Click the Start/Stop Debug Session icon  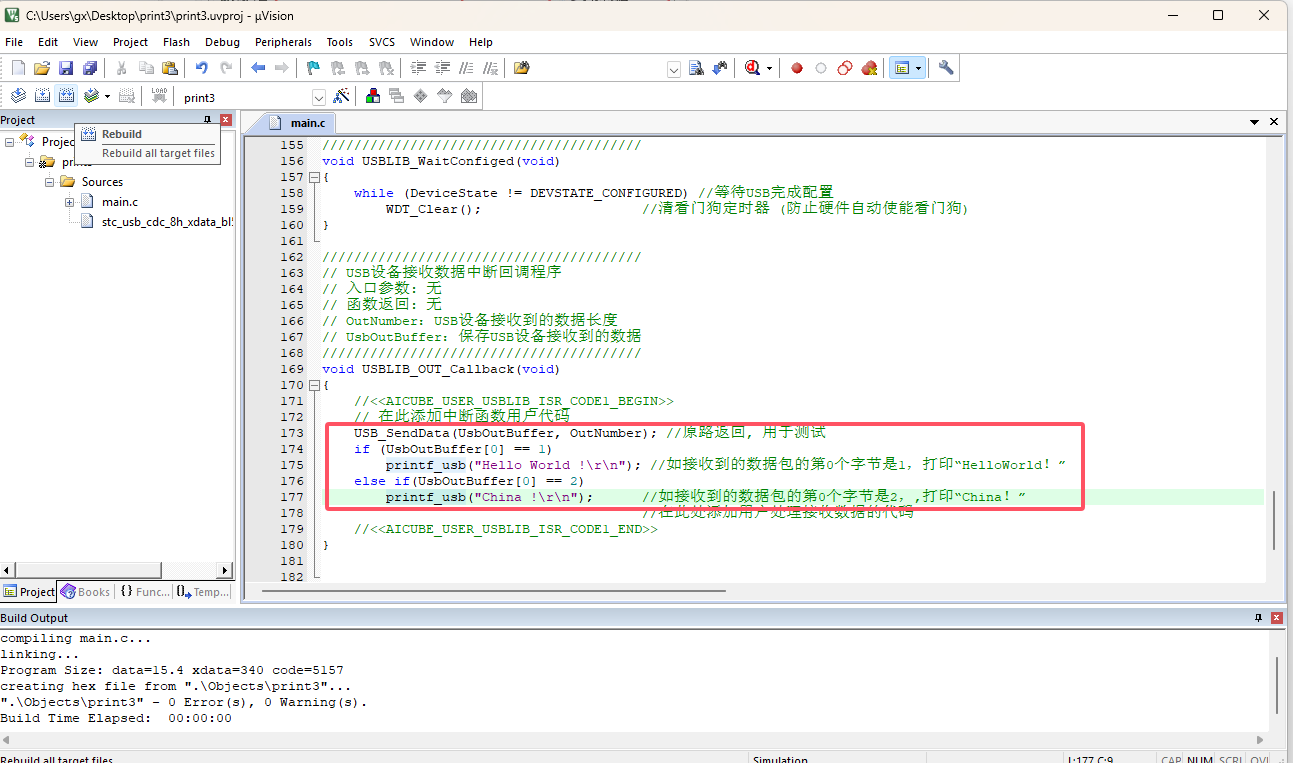pos(752,68)
